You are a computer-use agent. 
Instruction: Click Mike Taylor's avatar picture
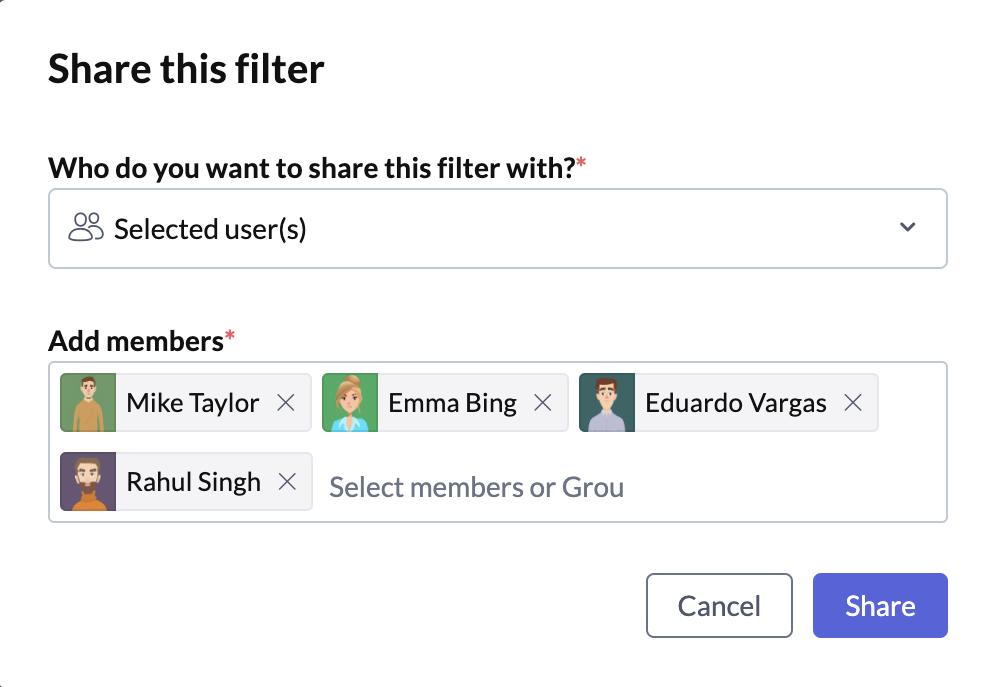pos(88,403)
